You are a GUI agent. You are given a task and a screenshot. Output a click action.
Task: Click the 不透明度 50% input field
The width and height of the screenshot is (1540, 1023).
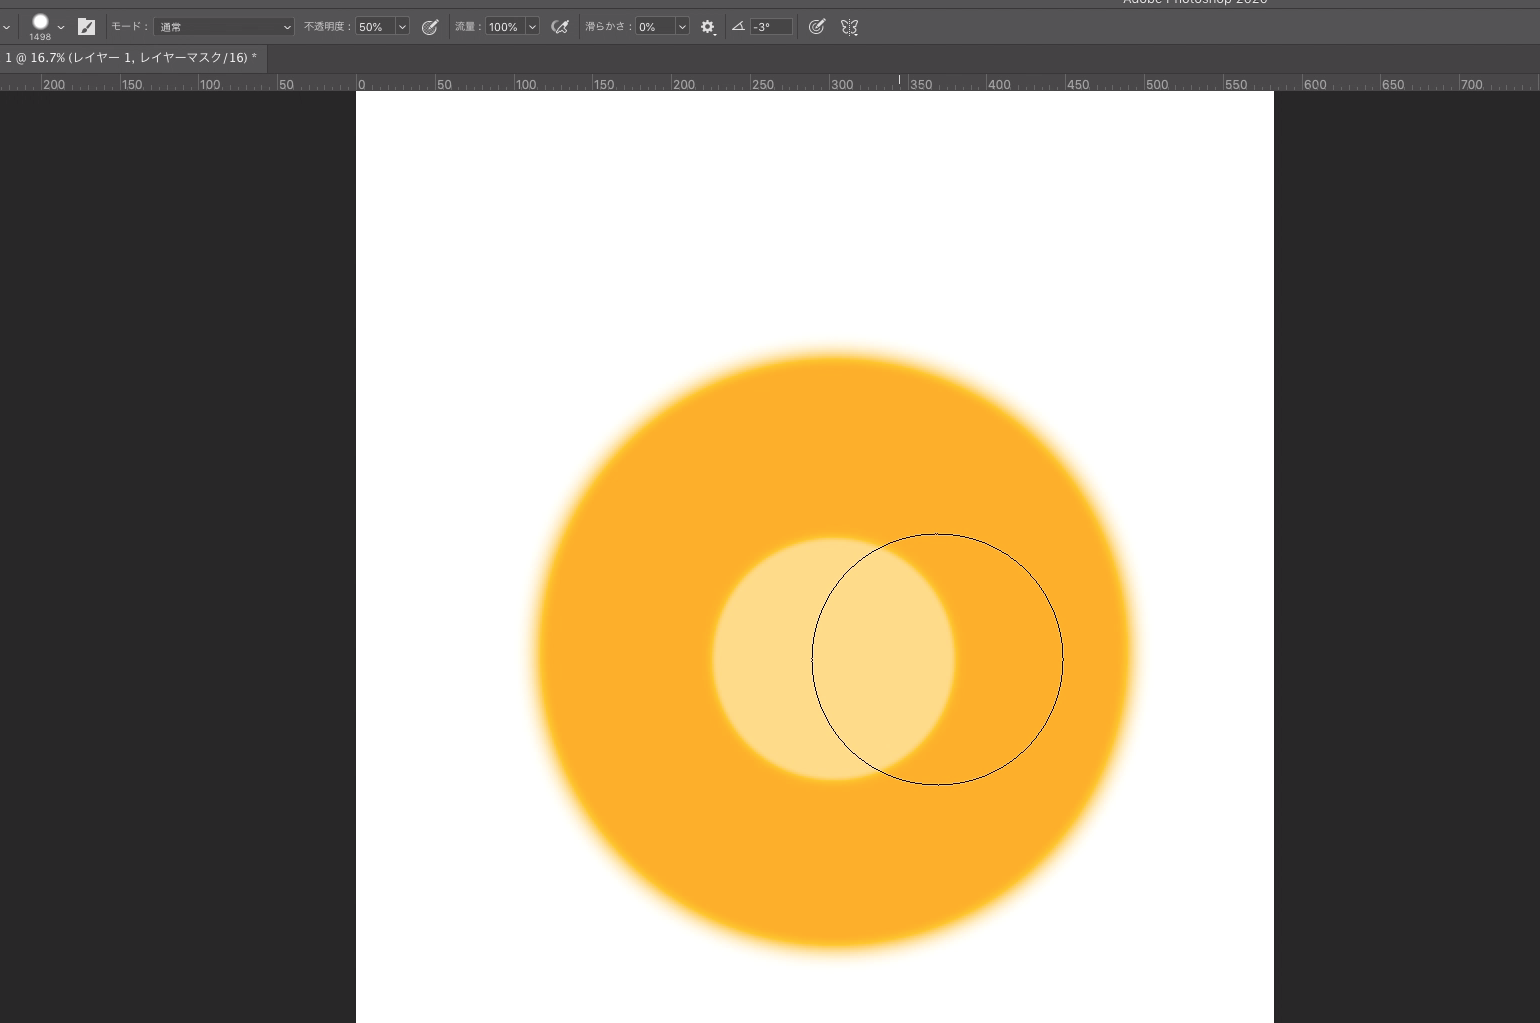[x=375, y=27]
